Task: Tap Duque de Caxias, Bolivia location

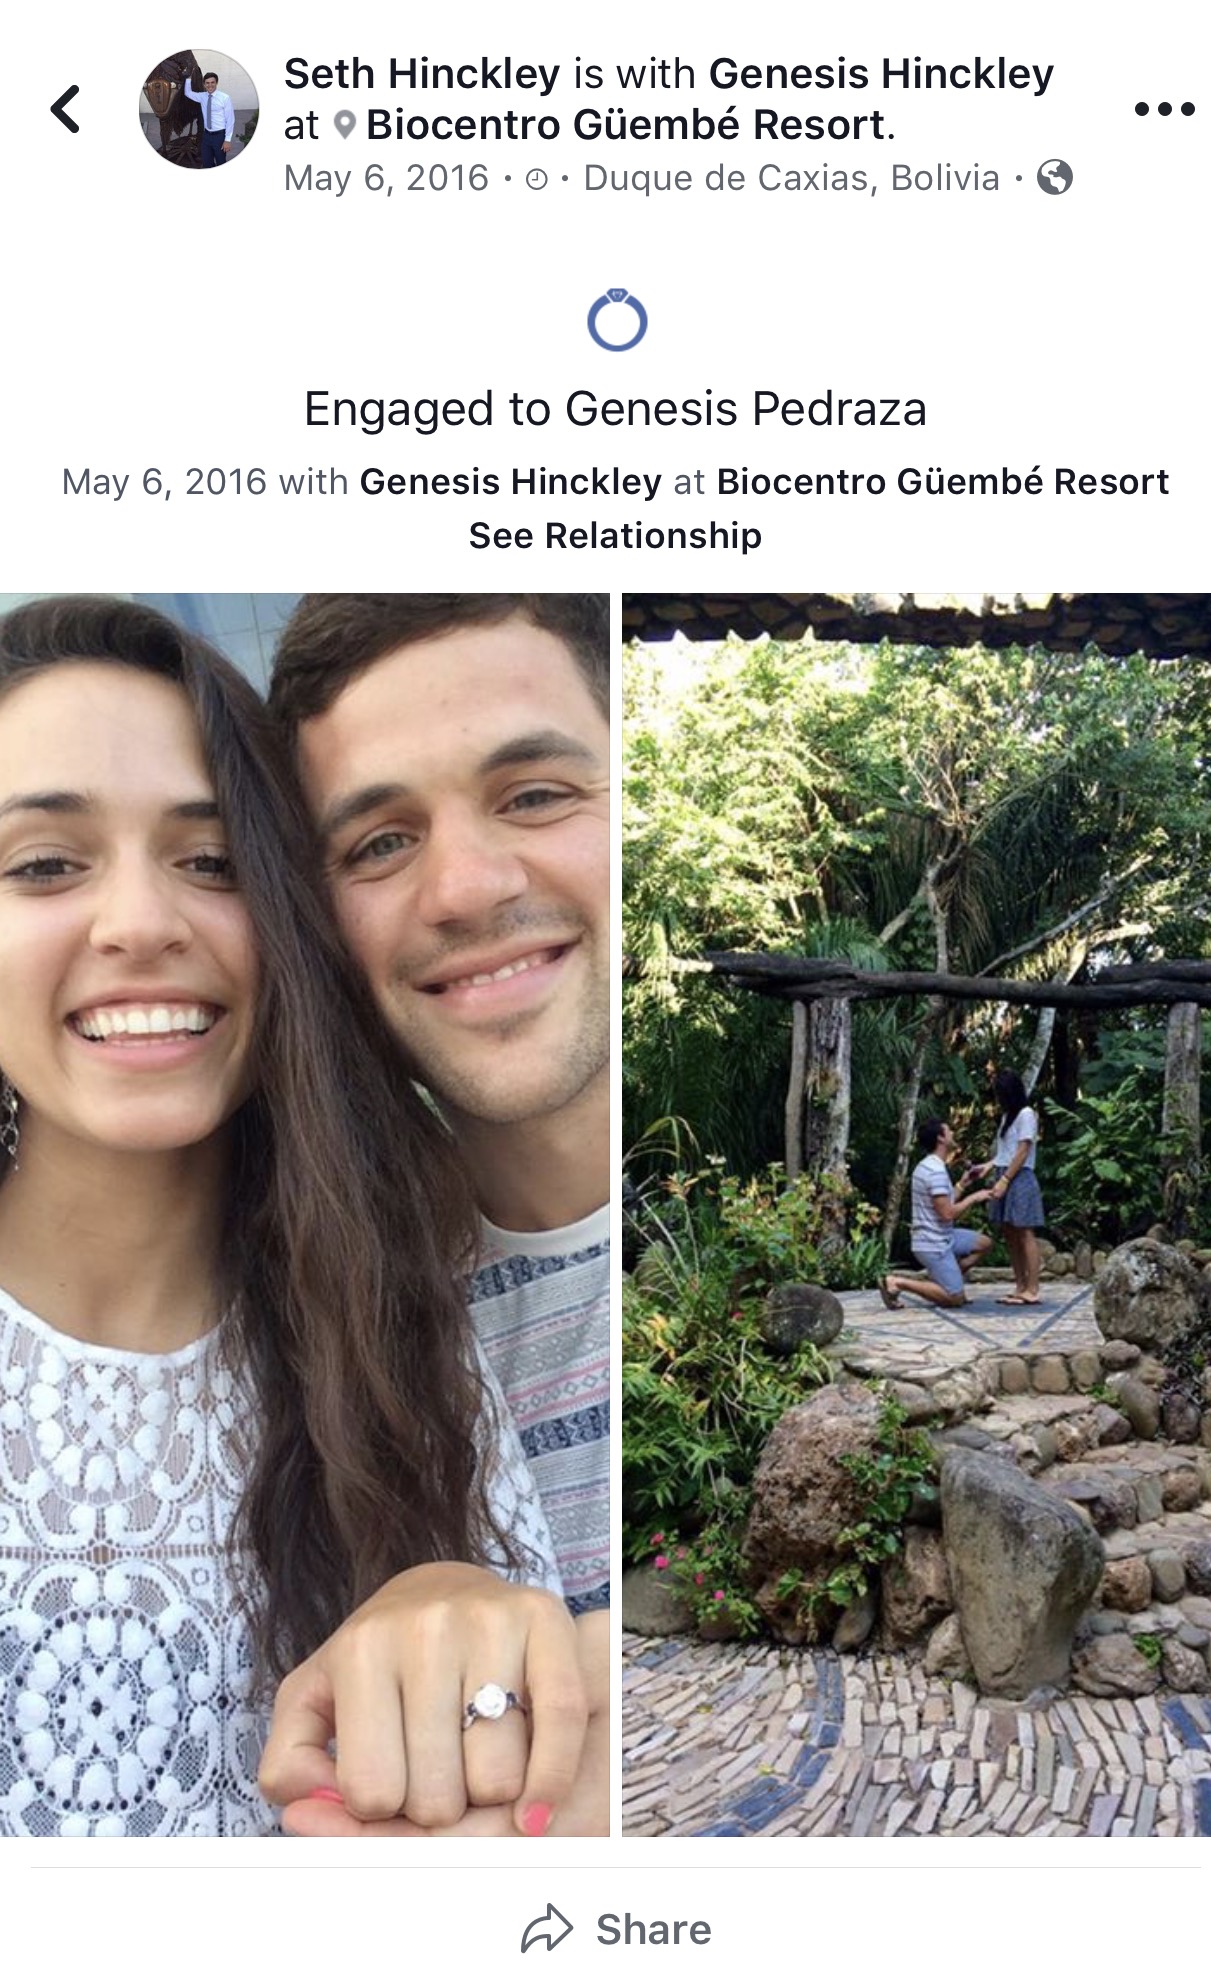Action: 791,178
